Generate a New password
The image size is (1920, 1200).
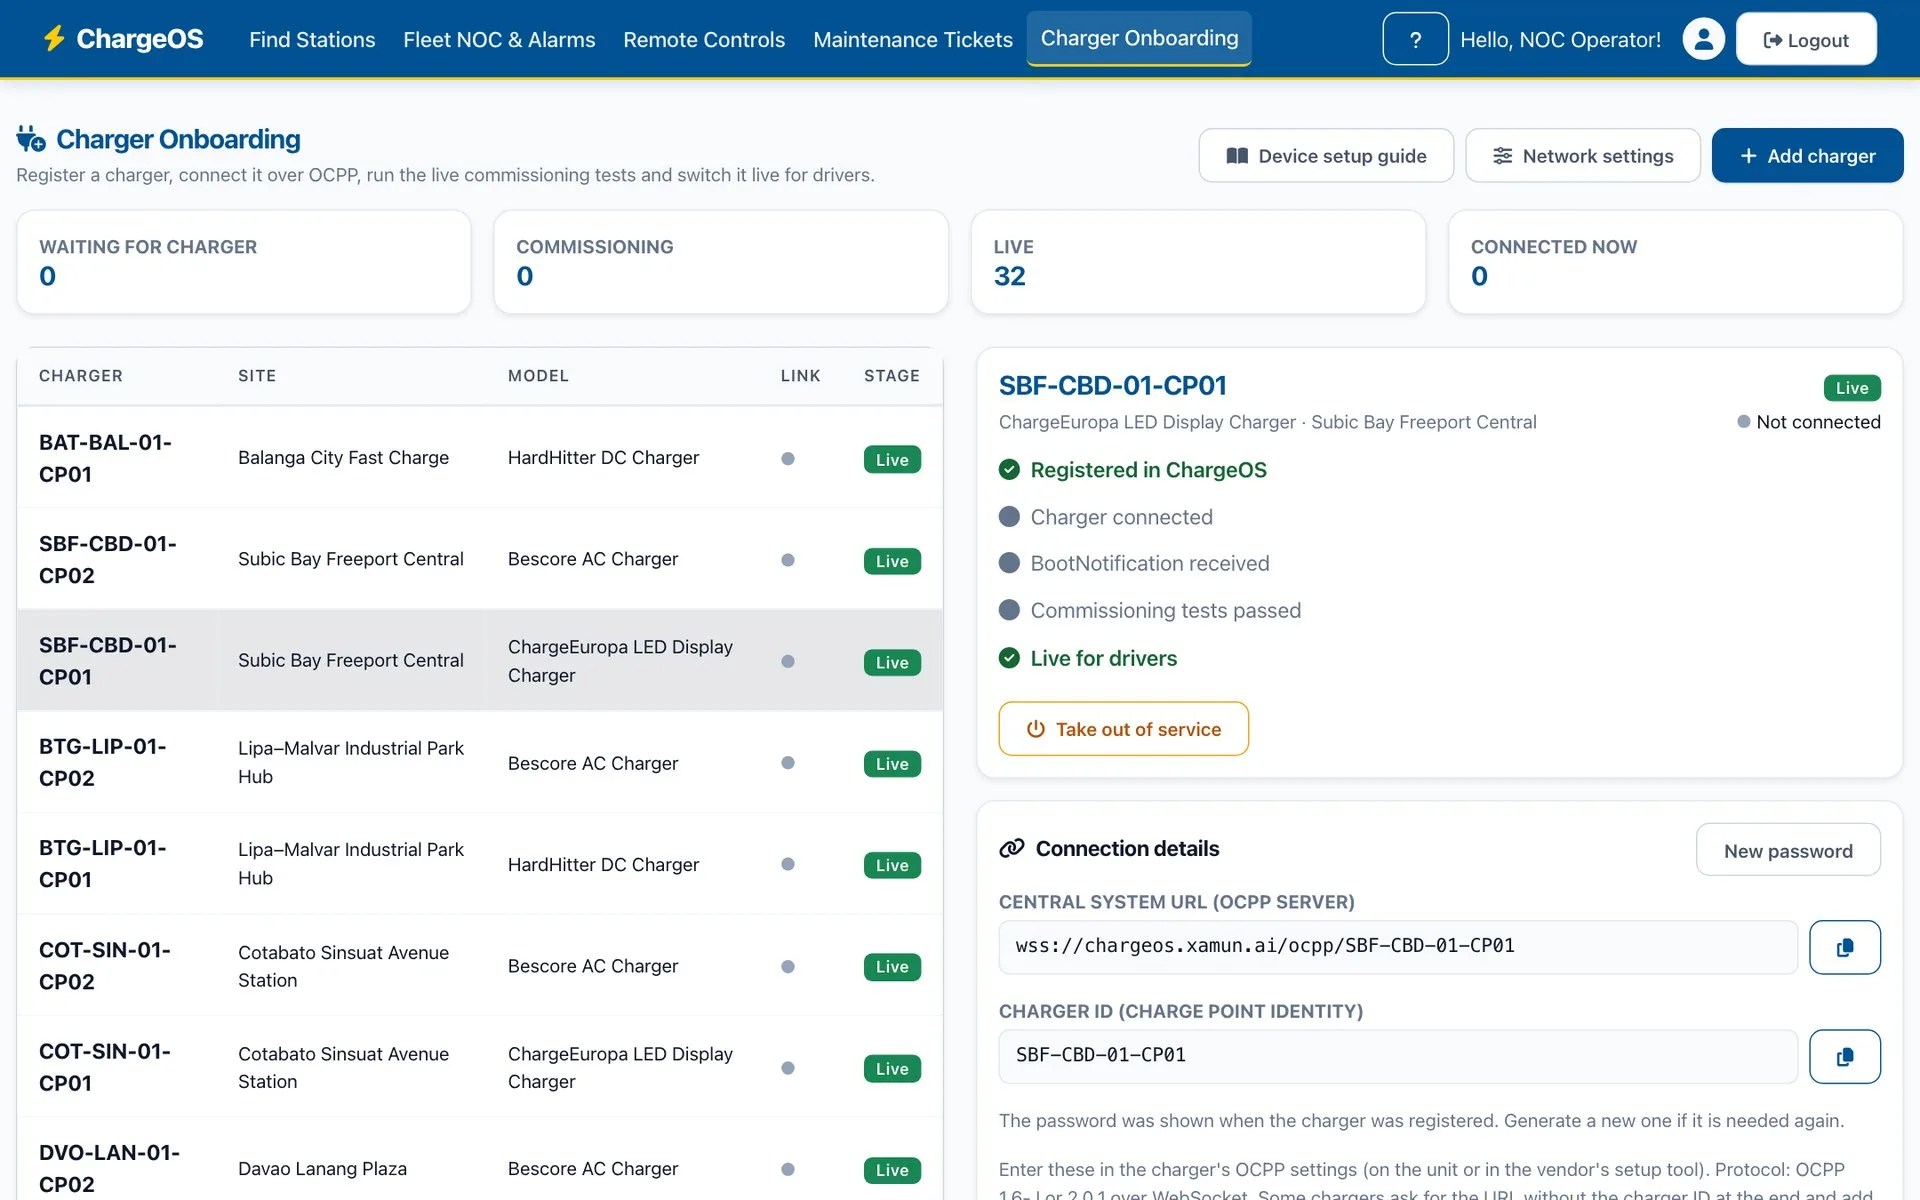[1788, 850]
